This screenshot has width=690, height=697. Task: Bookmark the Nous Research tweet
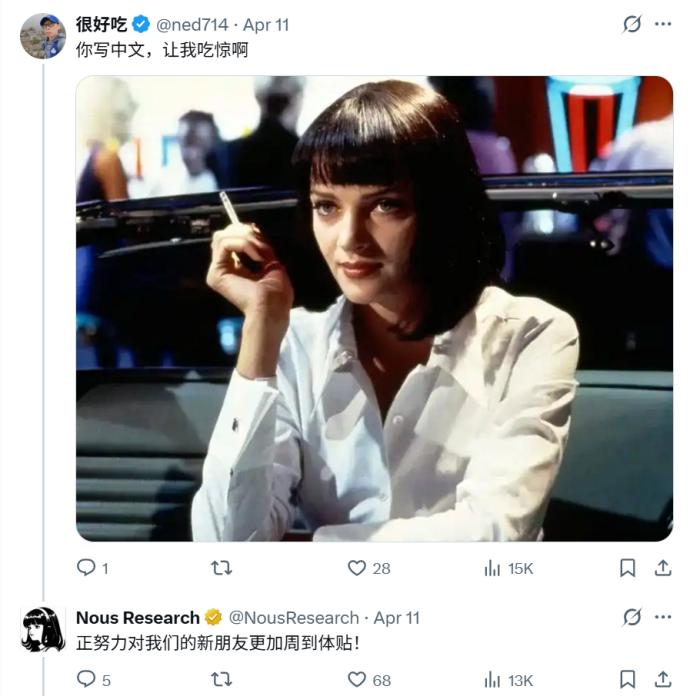click(x=627, y=680)
